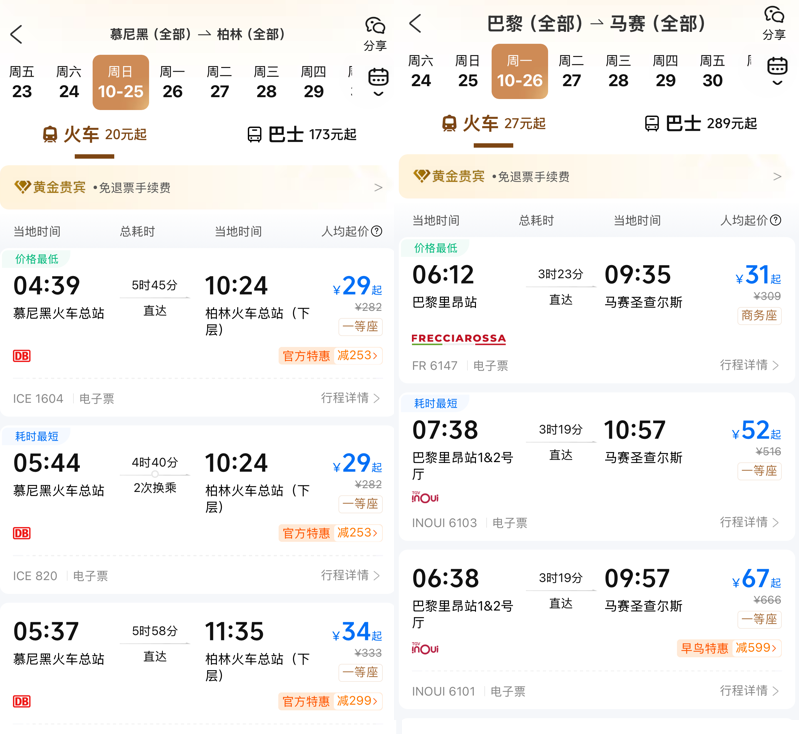Tap the inOui logo on INOUI 6103 card
This screenshot has height=734, width=799.
click(425, 497)
